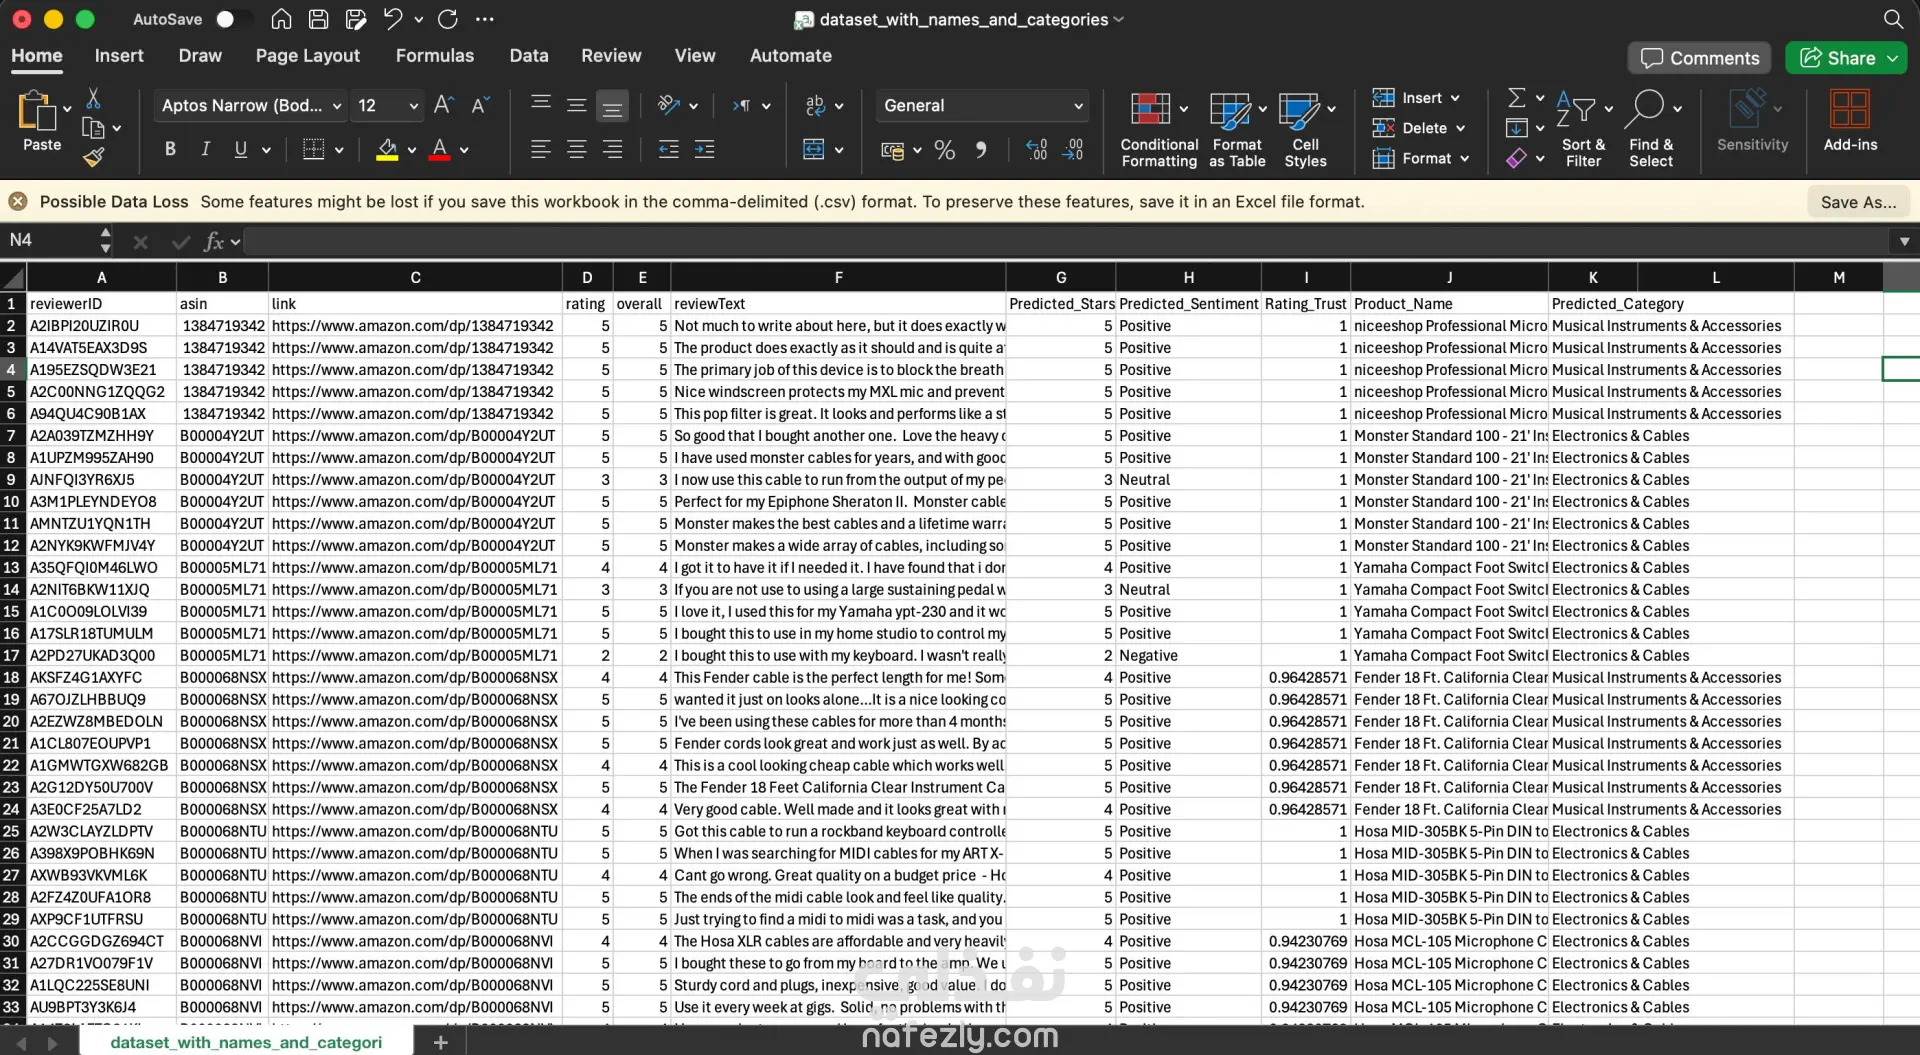
Task: Toggle the AutoSave switch
Action: click(232, 19)
